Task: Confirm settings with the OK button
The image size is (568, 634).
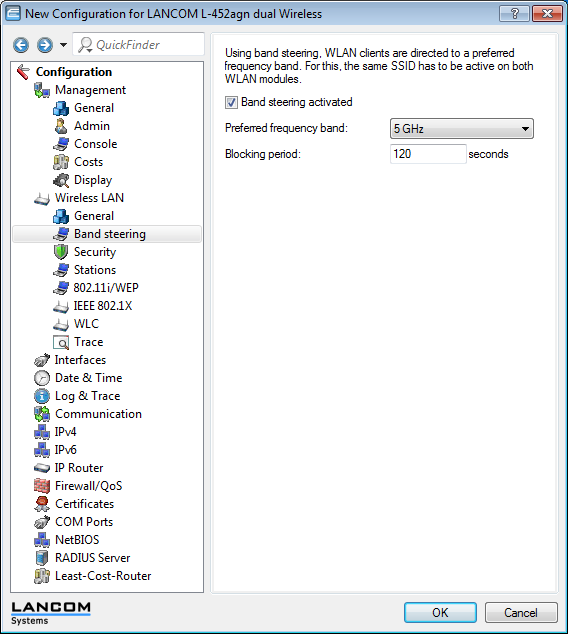Action: coord(440,613)
